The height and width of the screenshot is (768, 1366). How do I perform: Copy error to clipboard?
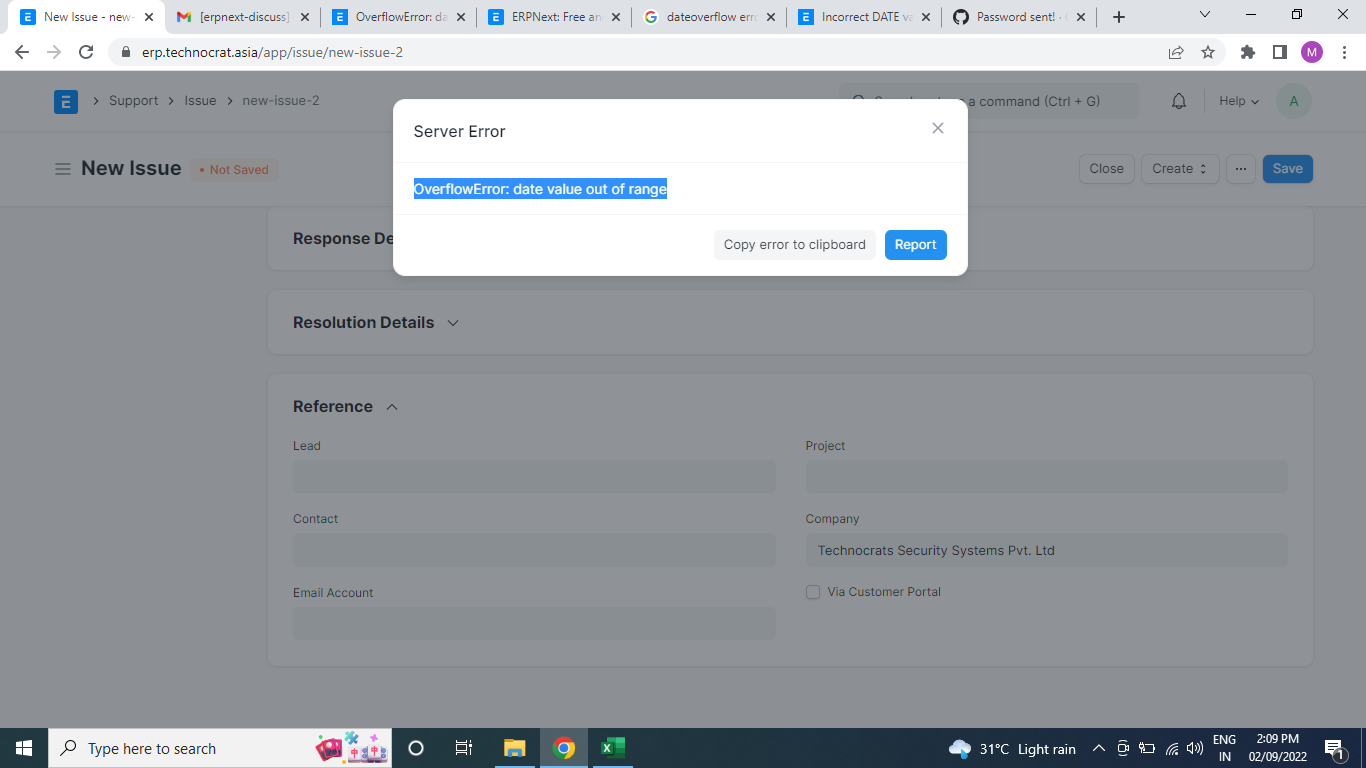click(x=794, y=244)
